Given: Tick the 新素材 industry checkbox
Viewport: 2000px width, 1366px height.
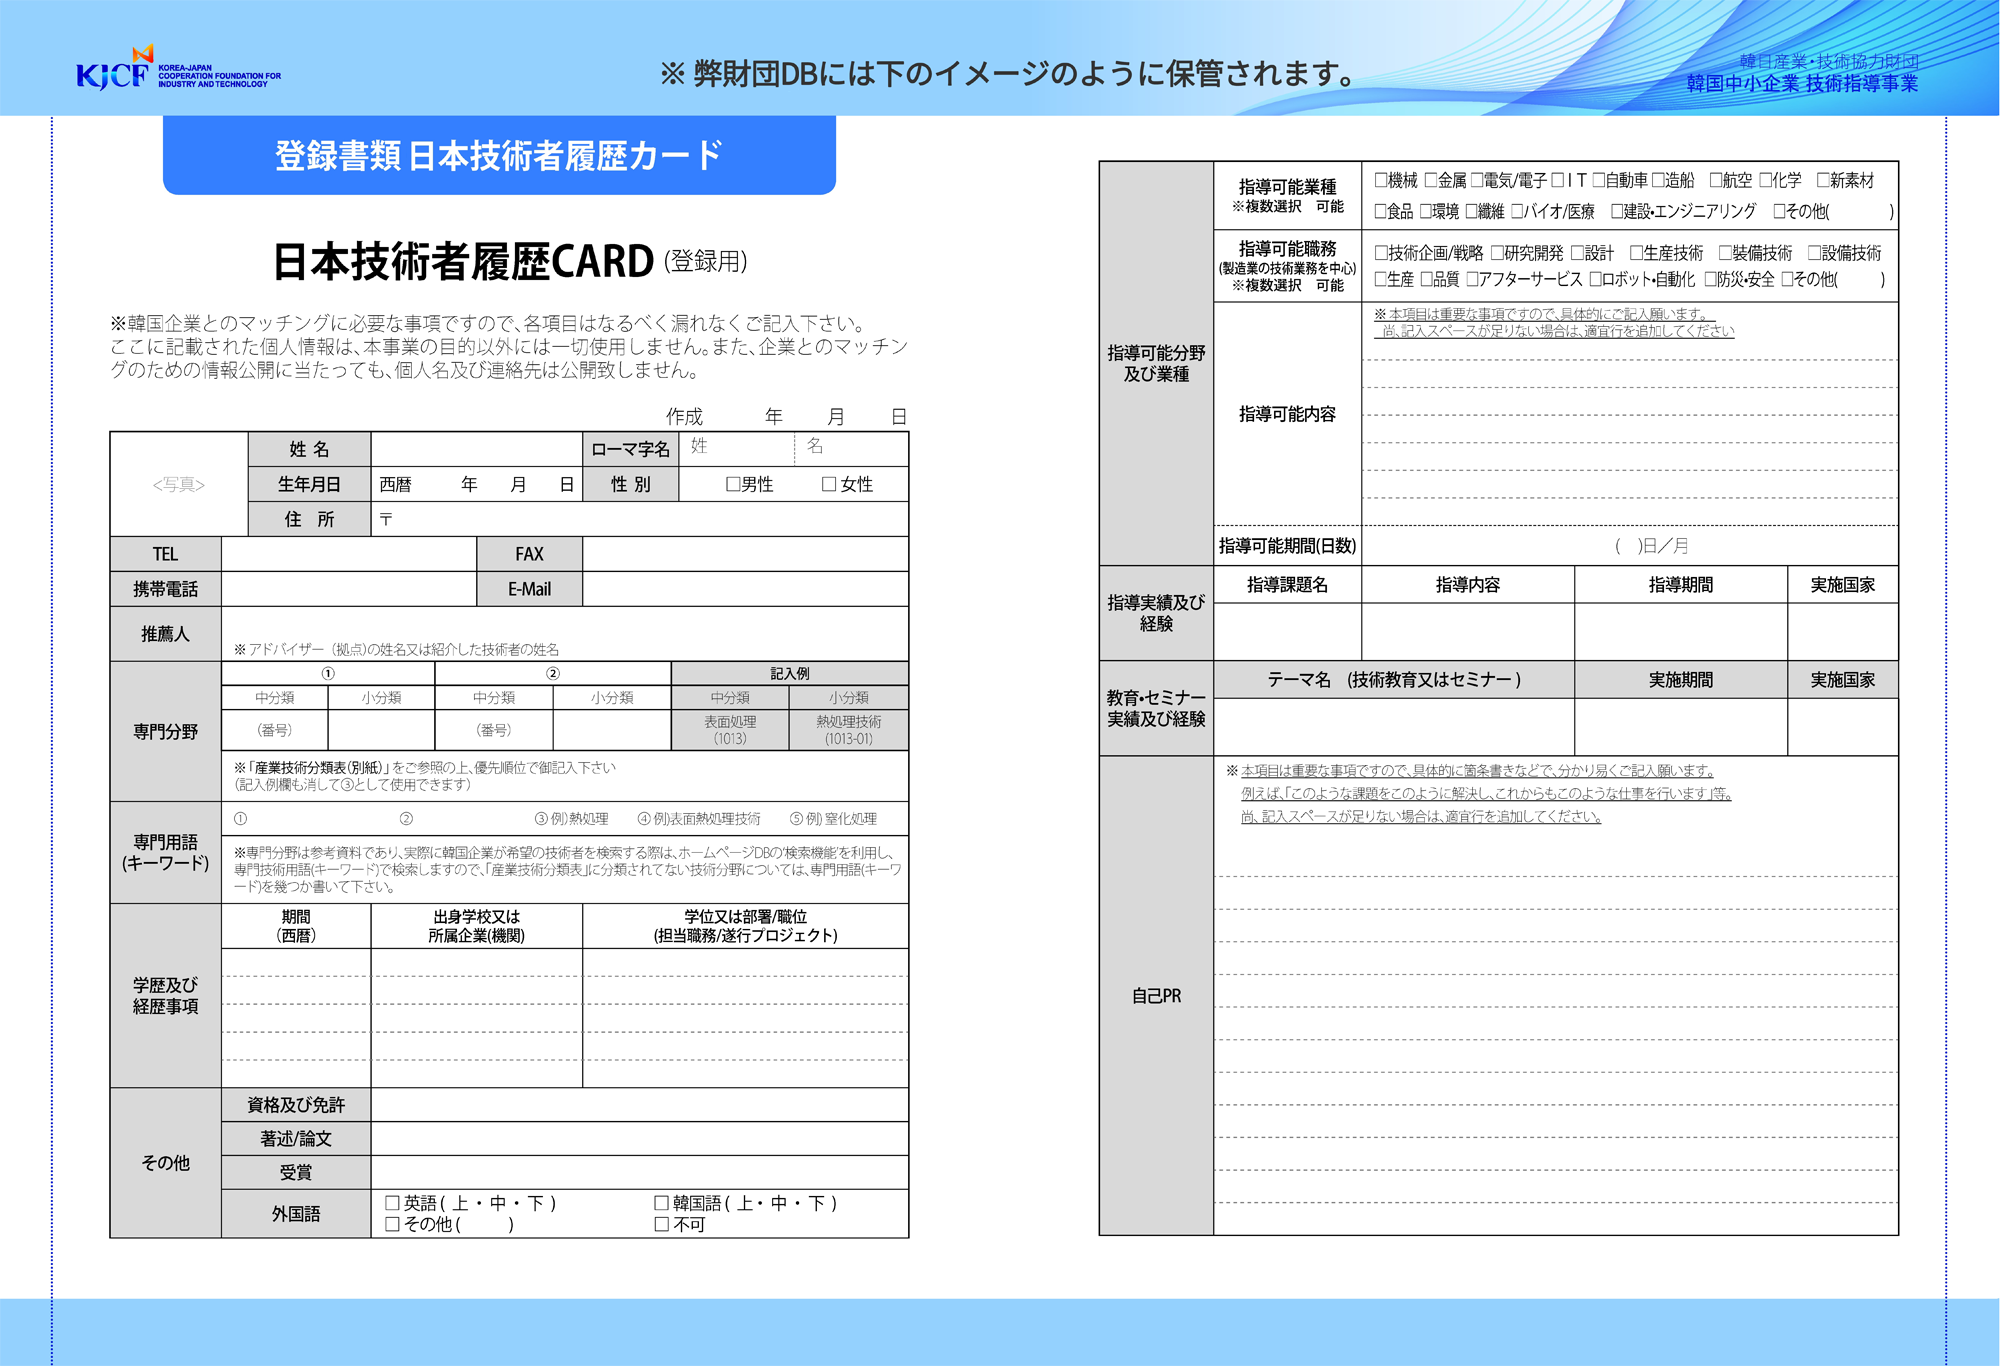Looking at the screenshot, I should click(x=1824, y=180).
